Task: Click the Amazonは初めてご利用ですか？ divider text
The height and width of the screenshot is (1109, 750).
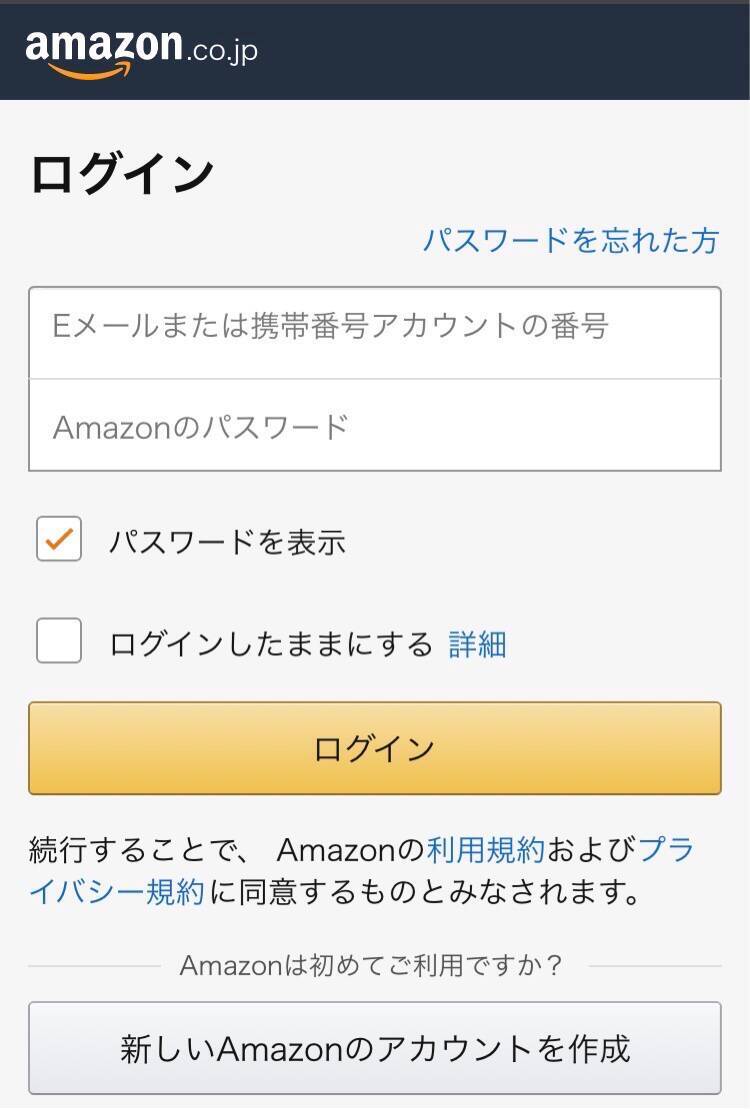Action: click(373, 966)
